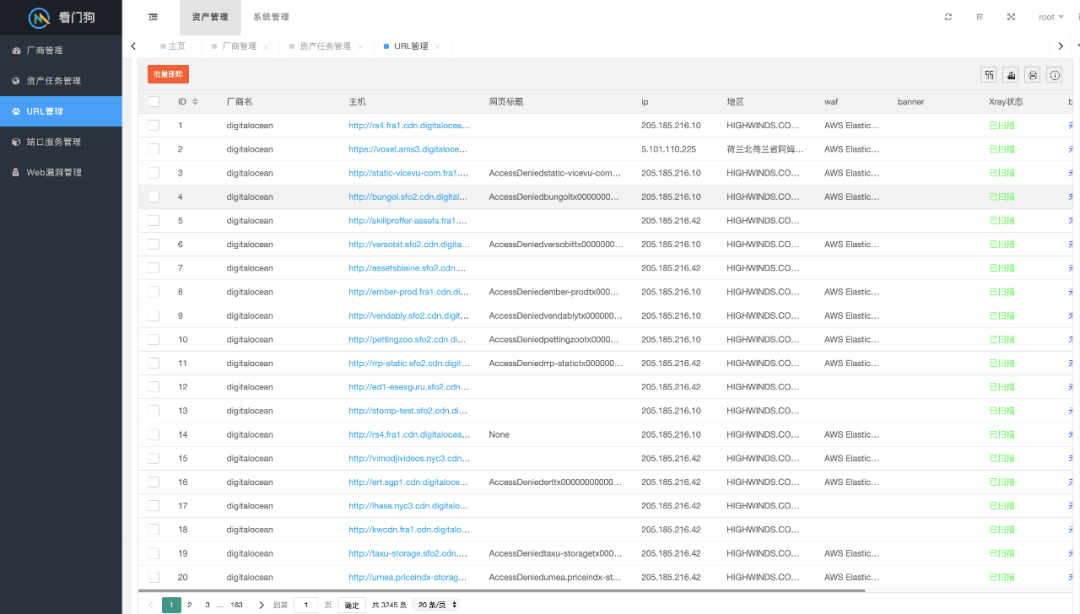The height and width of the screenshot is (614, 1080).
Task: Toggle the select-all header checkbox
Action: click(154, 102)
